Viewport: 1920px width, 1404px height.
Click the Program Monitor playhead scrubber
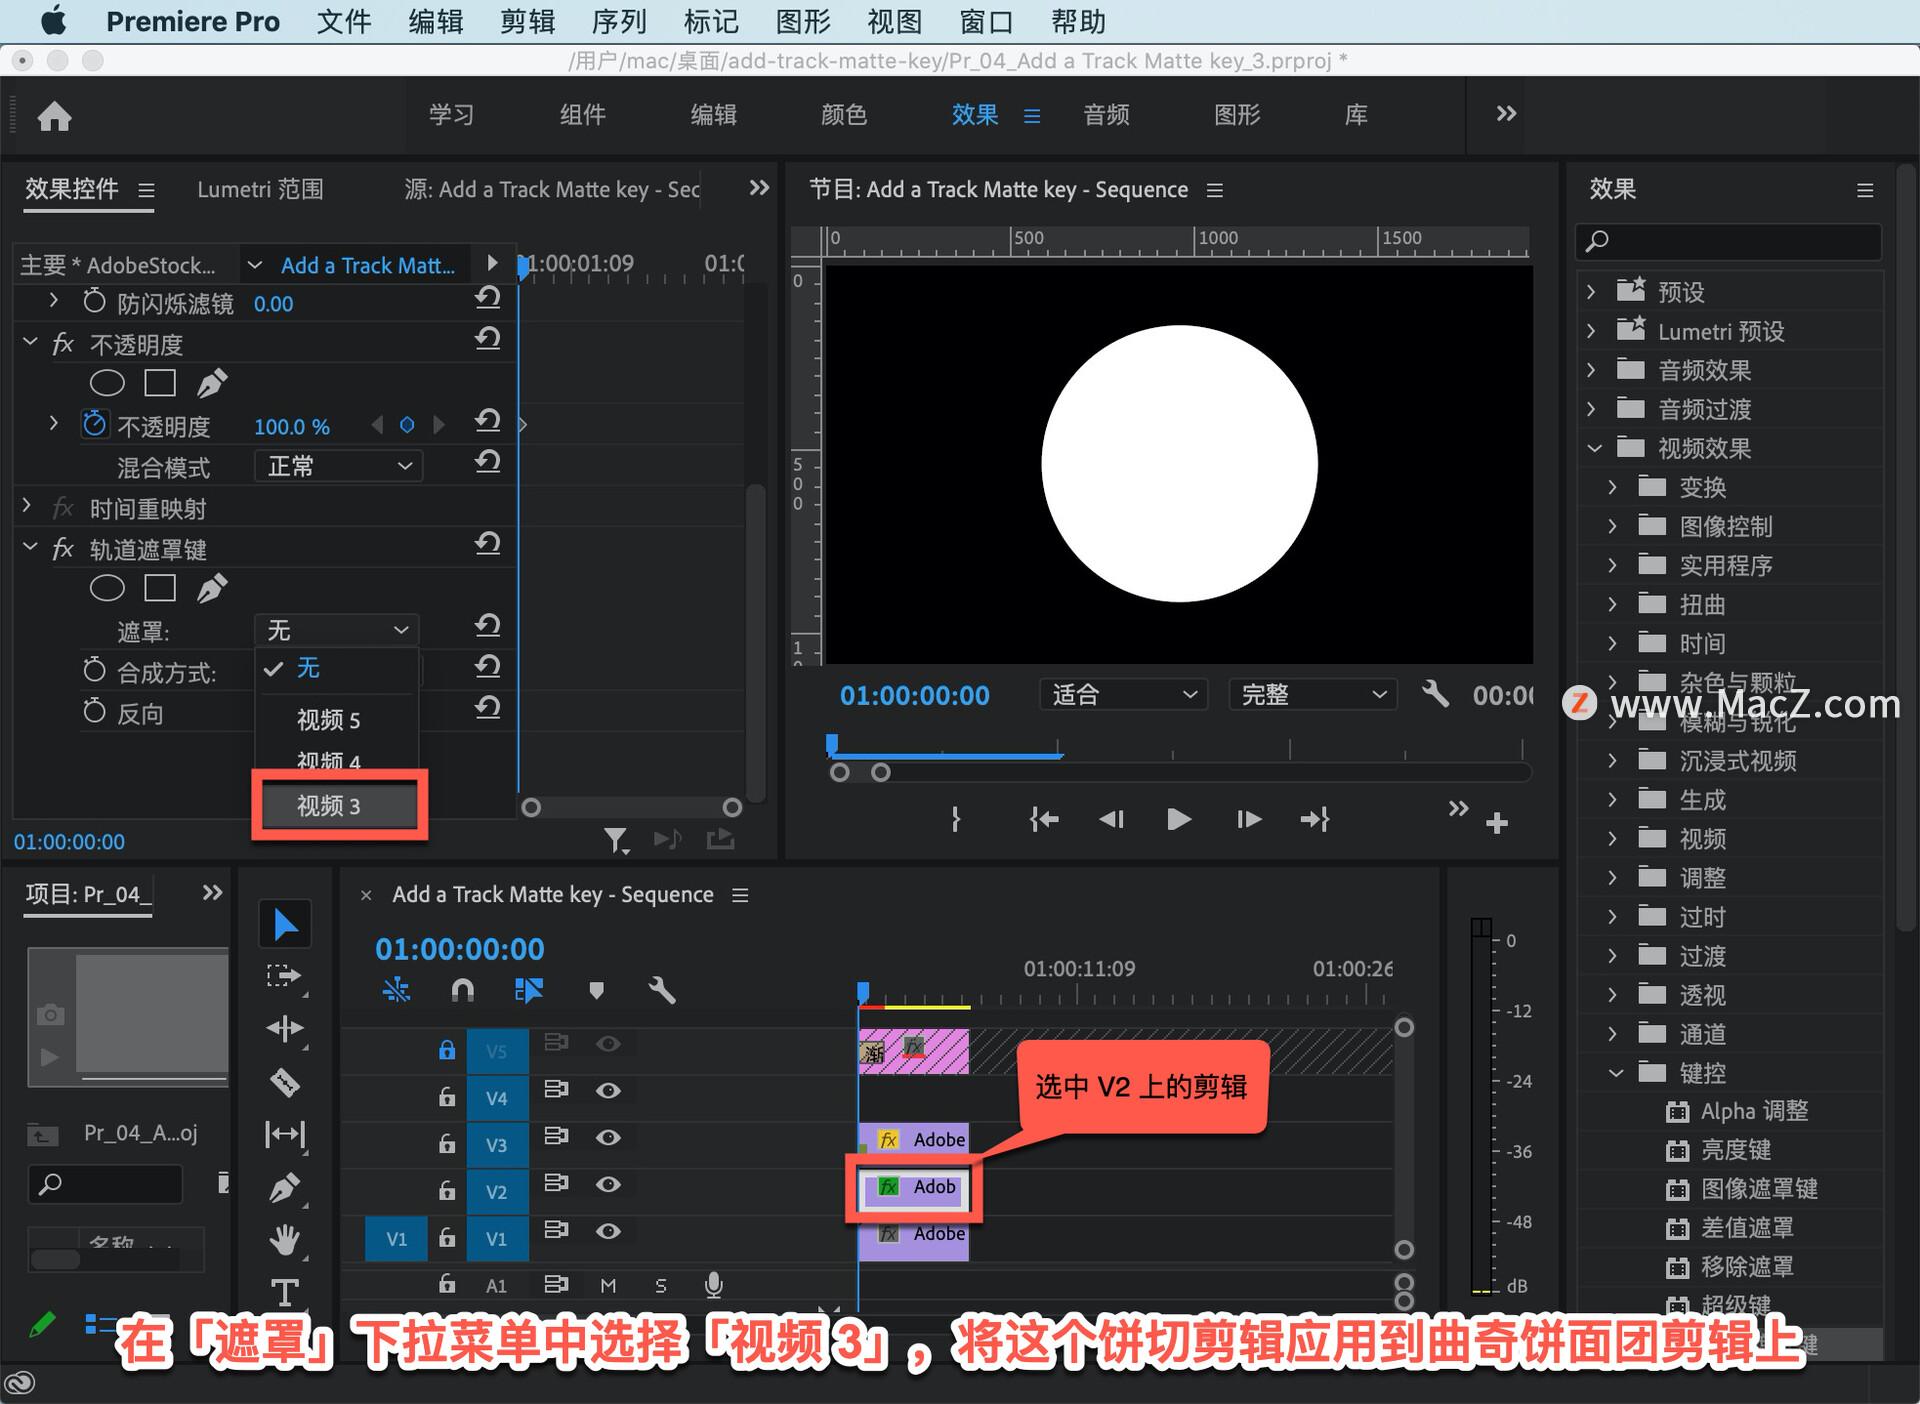pos(831,745)
